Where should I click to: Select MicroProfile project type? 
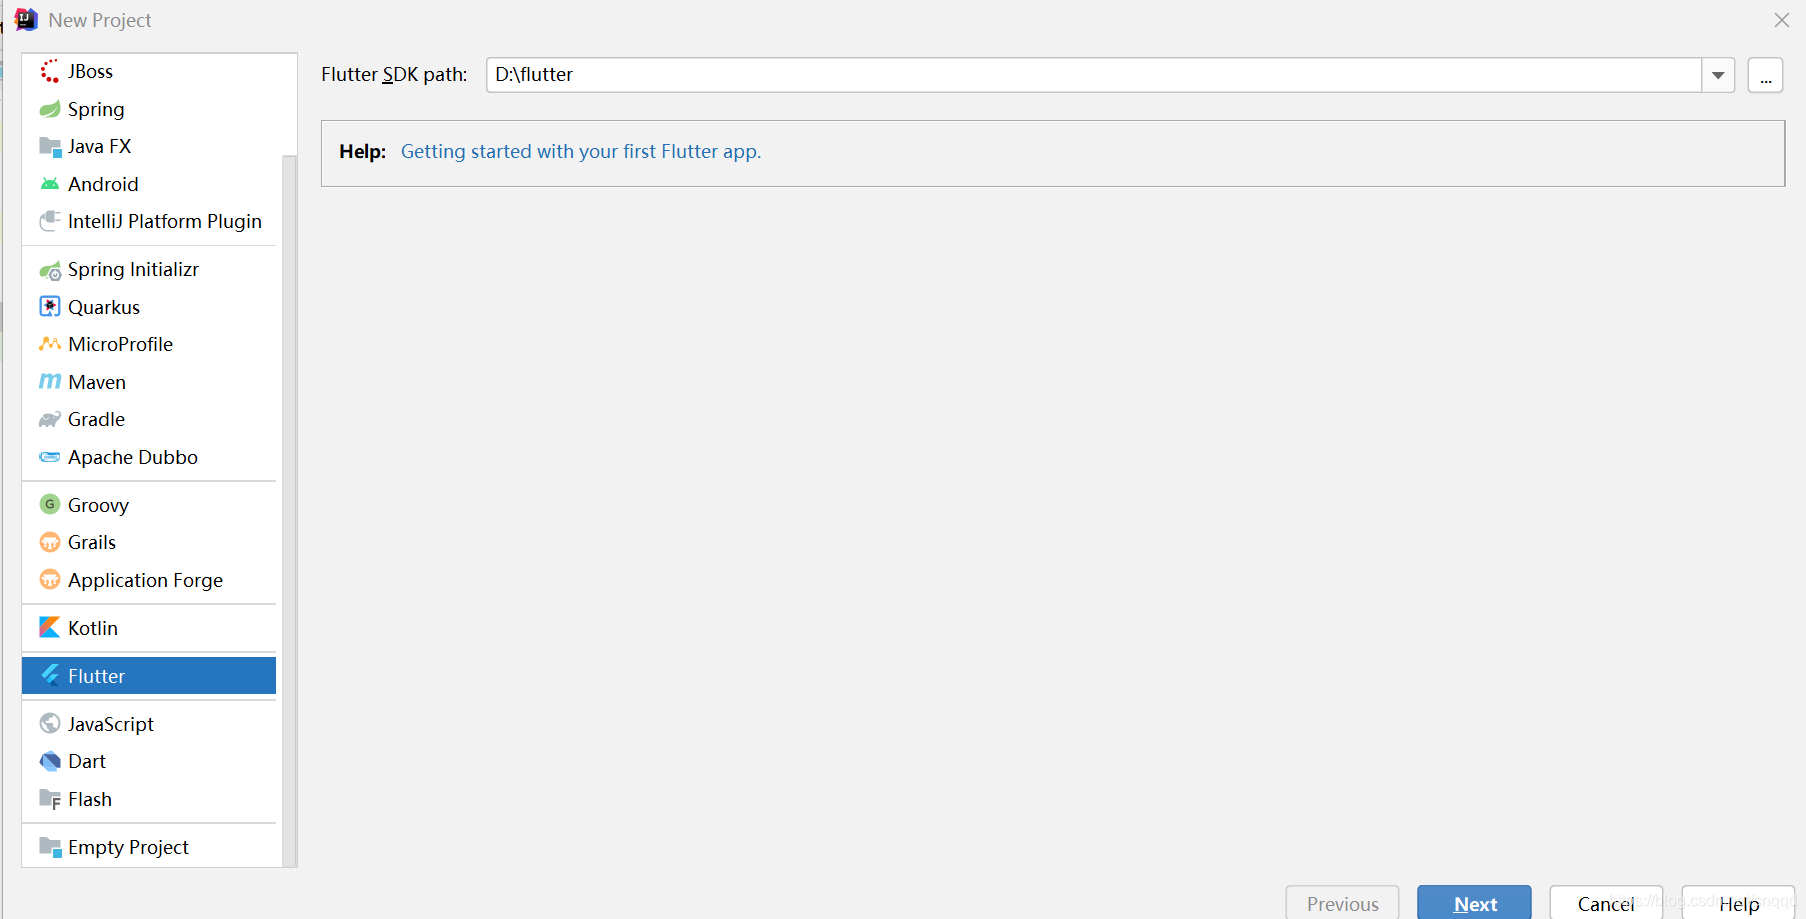pyautogui.click(x=149, y=344)
